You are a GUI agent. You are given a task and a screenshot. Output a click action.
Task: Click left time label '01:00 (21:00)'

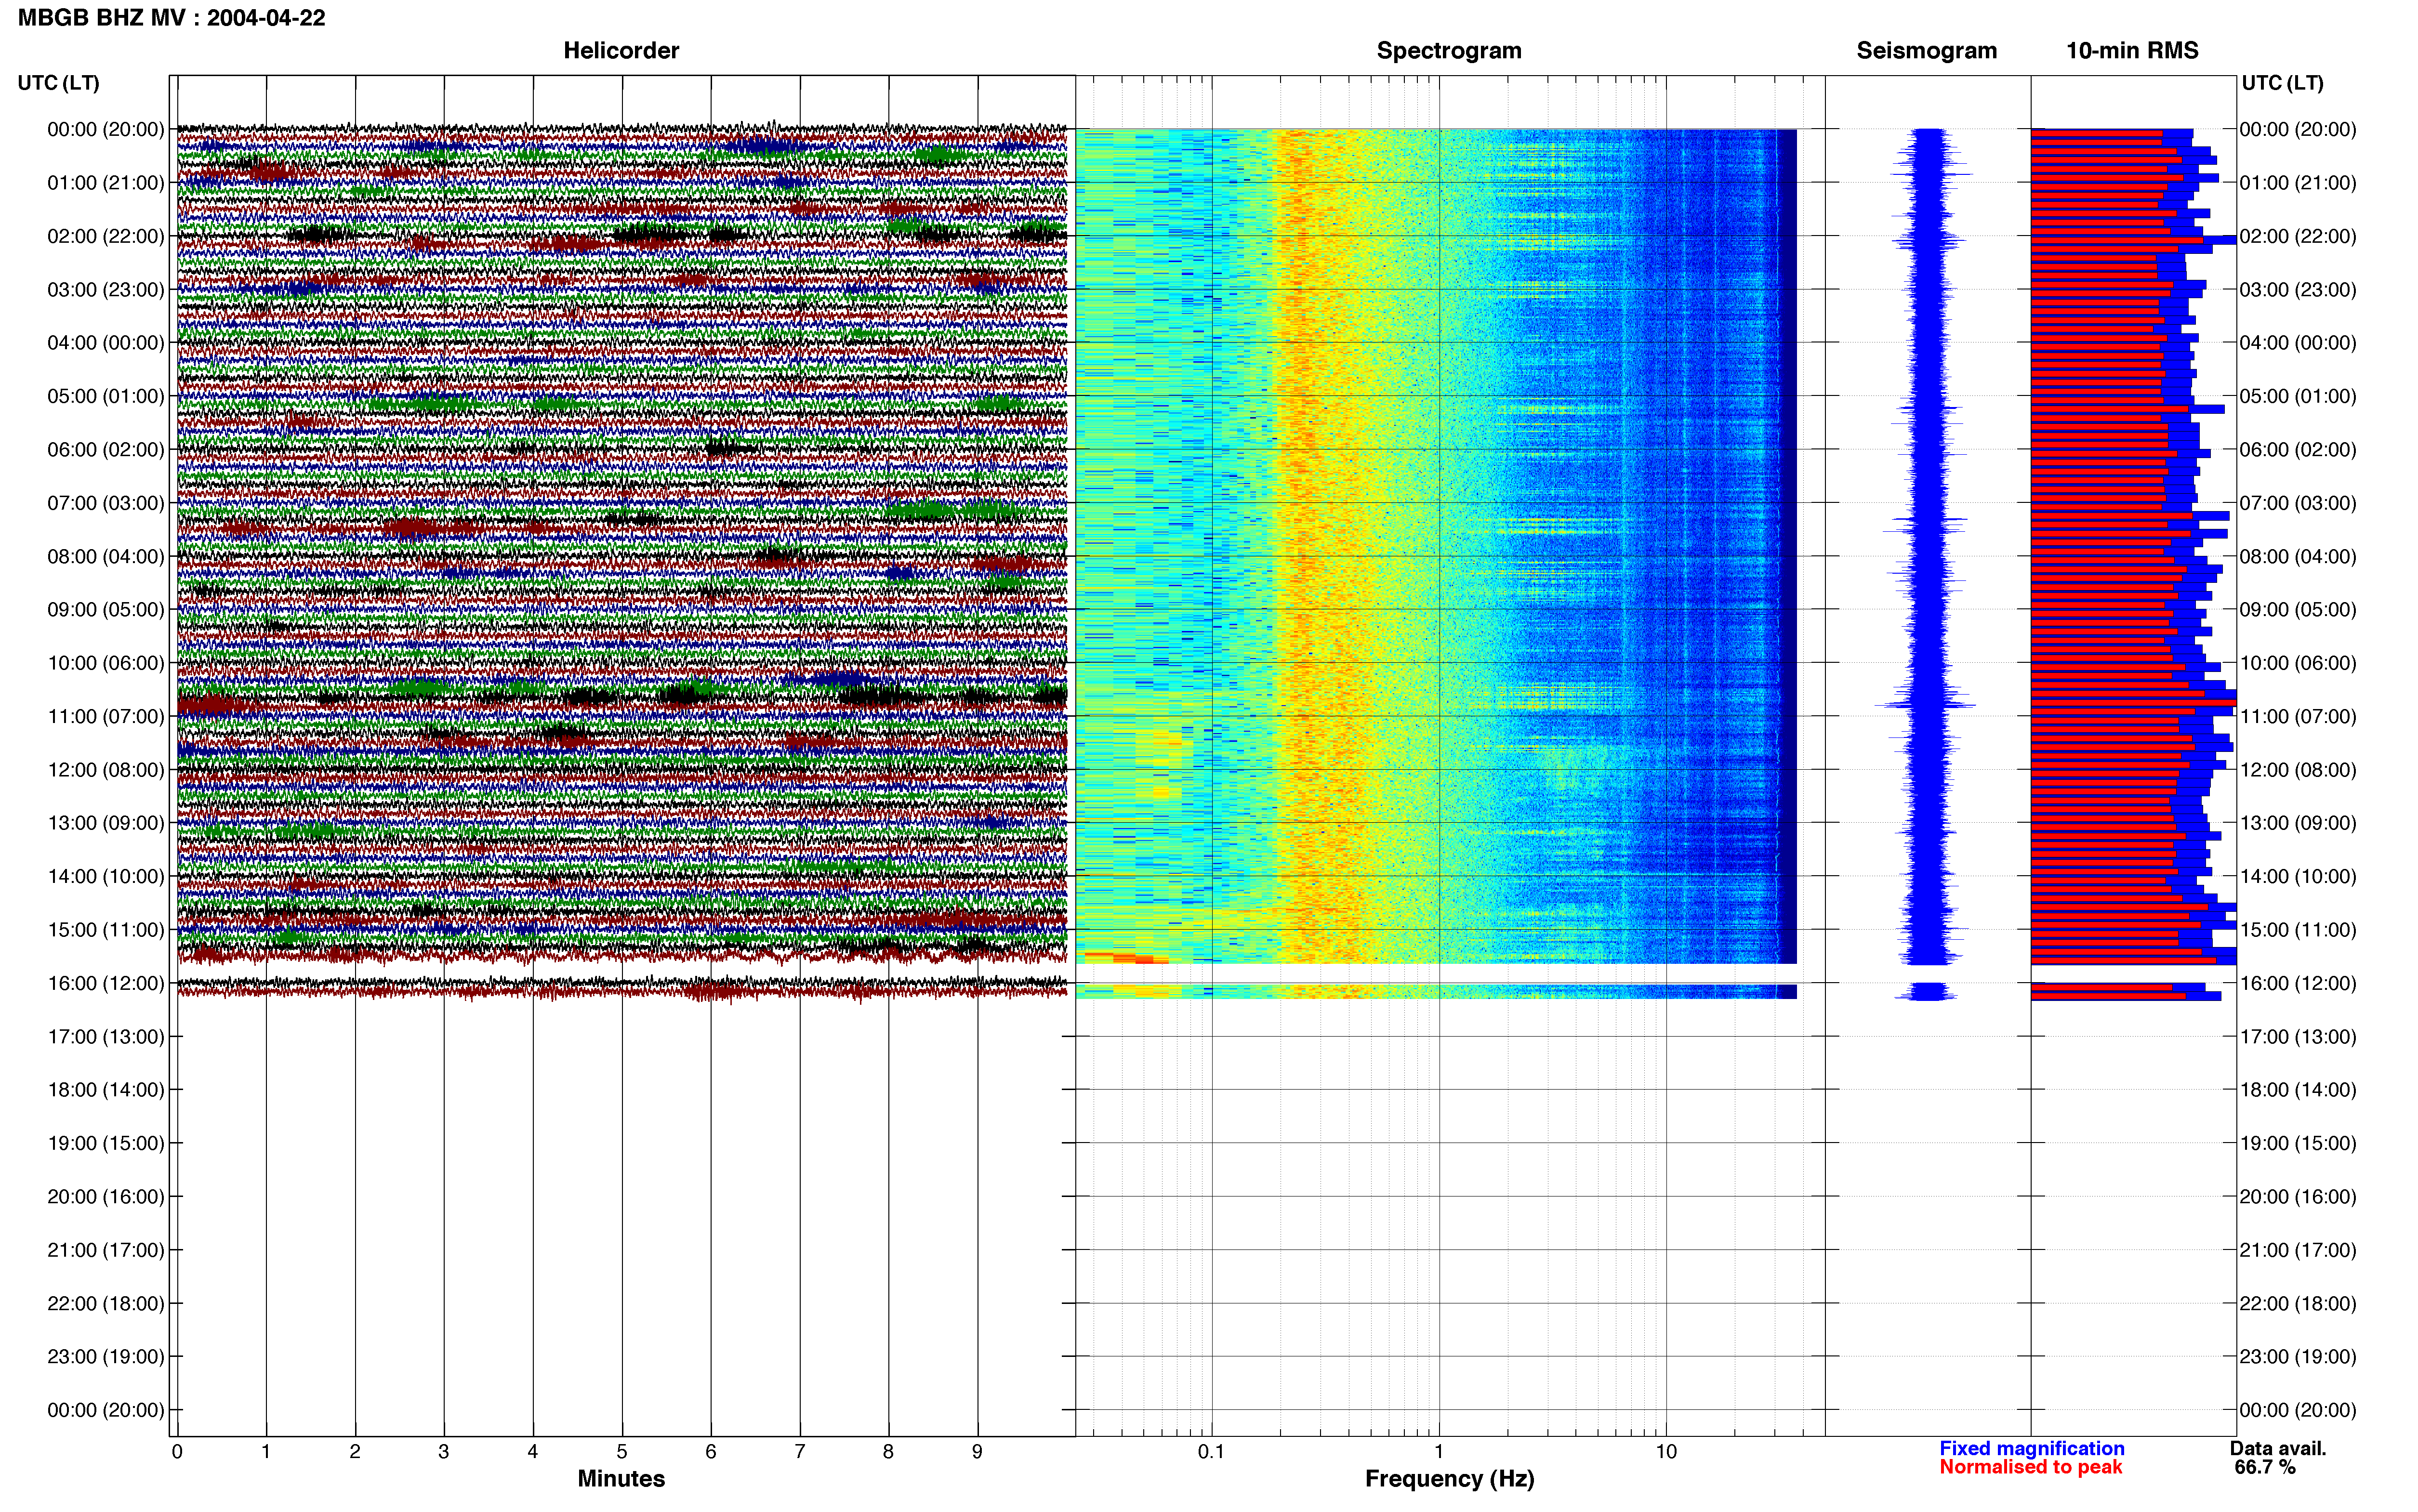[x=106, y=183]
